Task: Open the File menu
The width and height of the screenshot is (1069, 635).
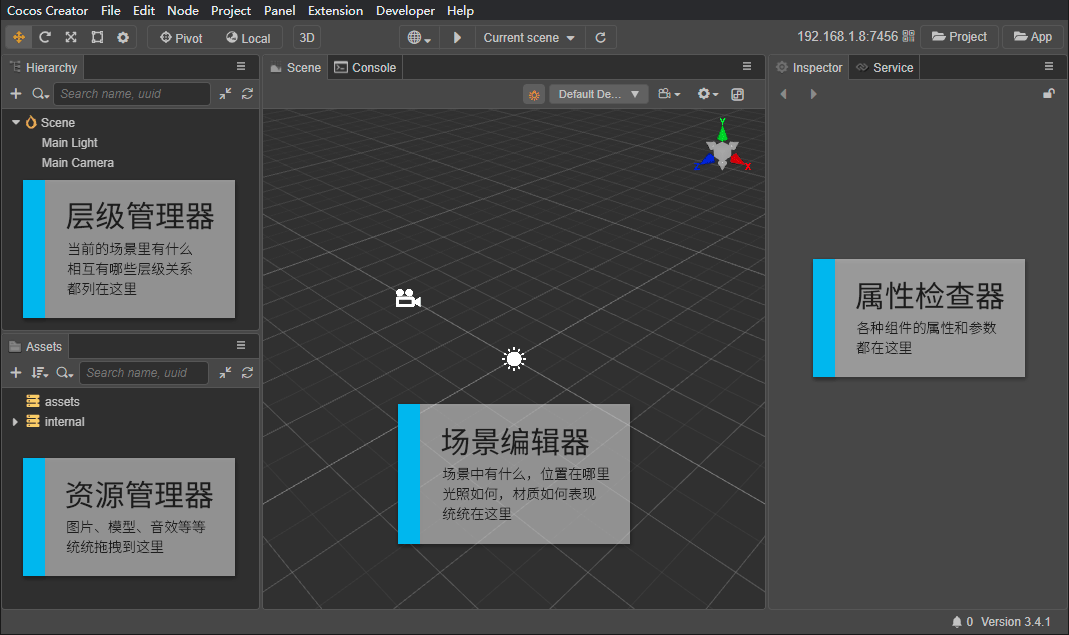Action: tap(110, 10)
